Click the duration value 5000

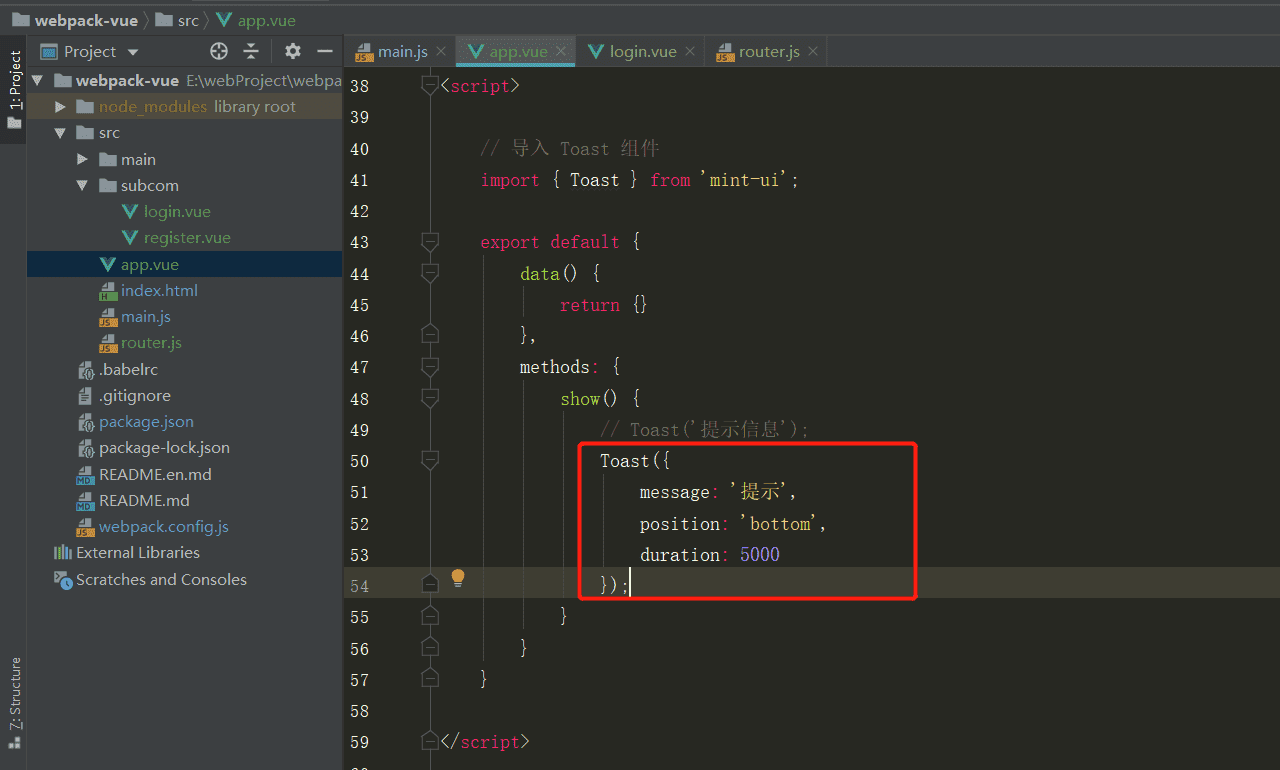[x=759, y=555]
